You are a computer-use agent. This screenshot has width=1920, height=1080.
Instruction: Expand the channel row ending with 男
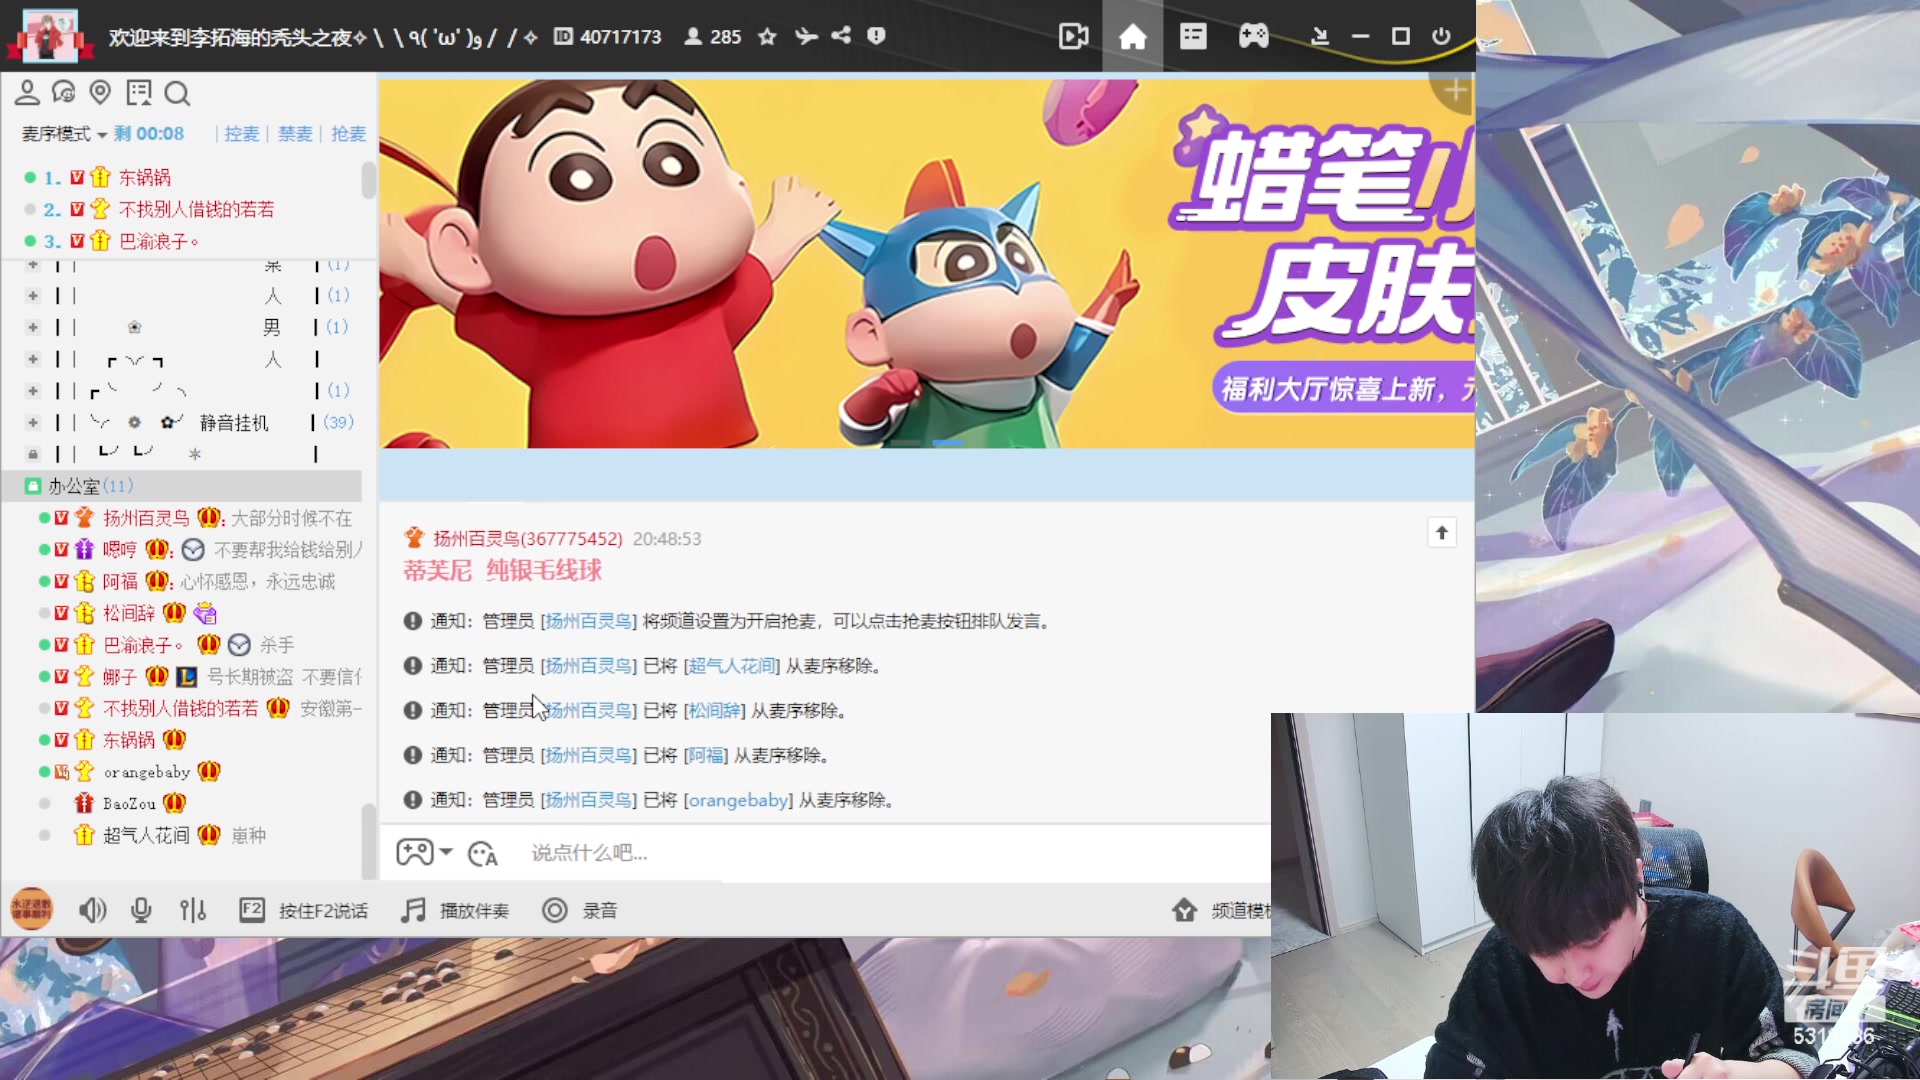point(33,327)
